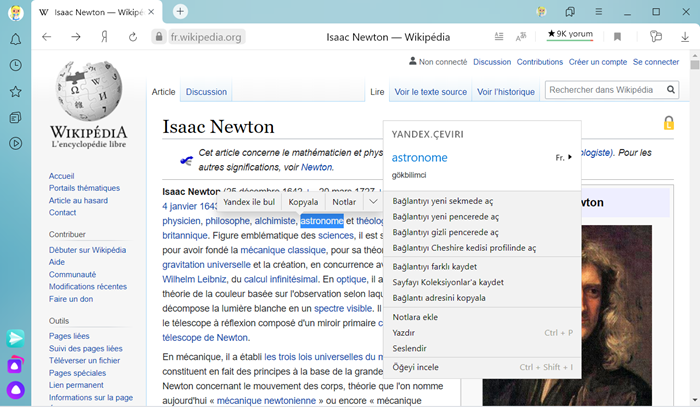700x407 pixels.
Task: Click the page translate icon
Action: (x=521, y=37)
